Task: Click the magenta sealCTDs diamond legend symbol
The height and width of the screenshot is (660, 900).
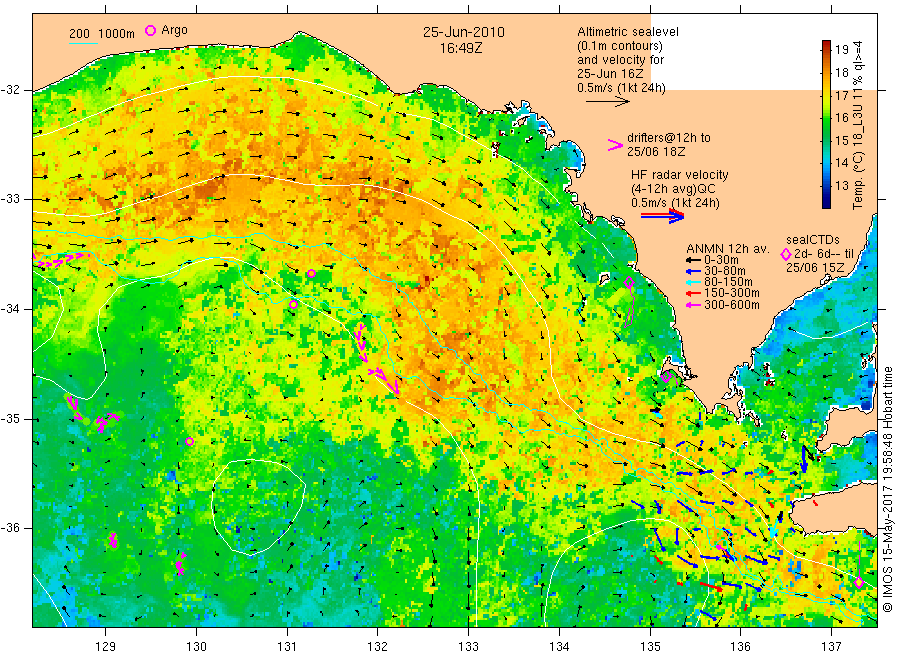Action: tap(786, 254)
